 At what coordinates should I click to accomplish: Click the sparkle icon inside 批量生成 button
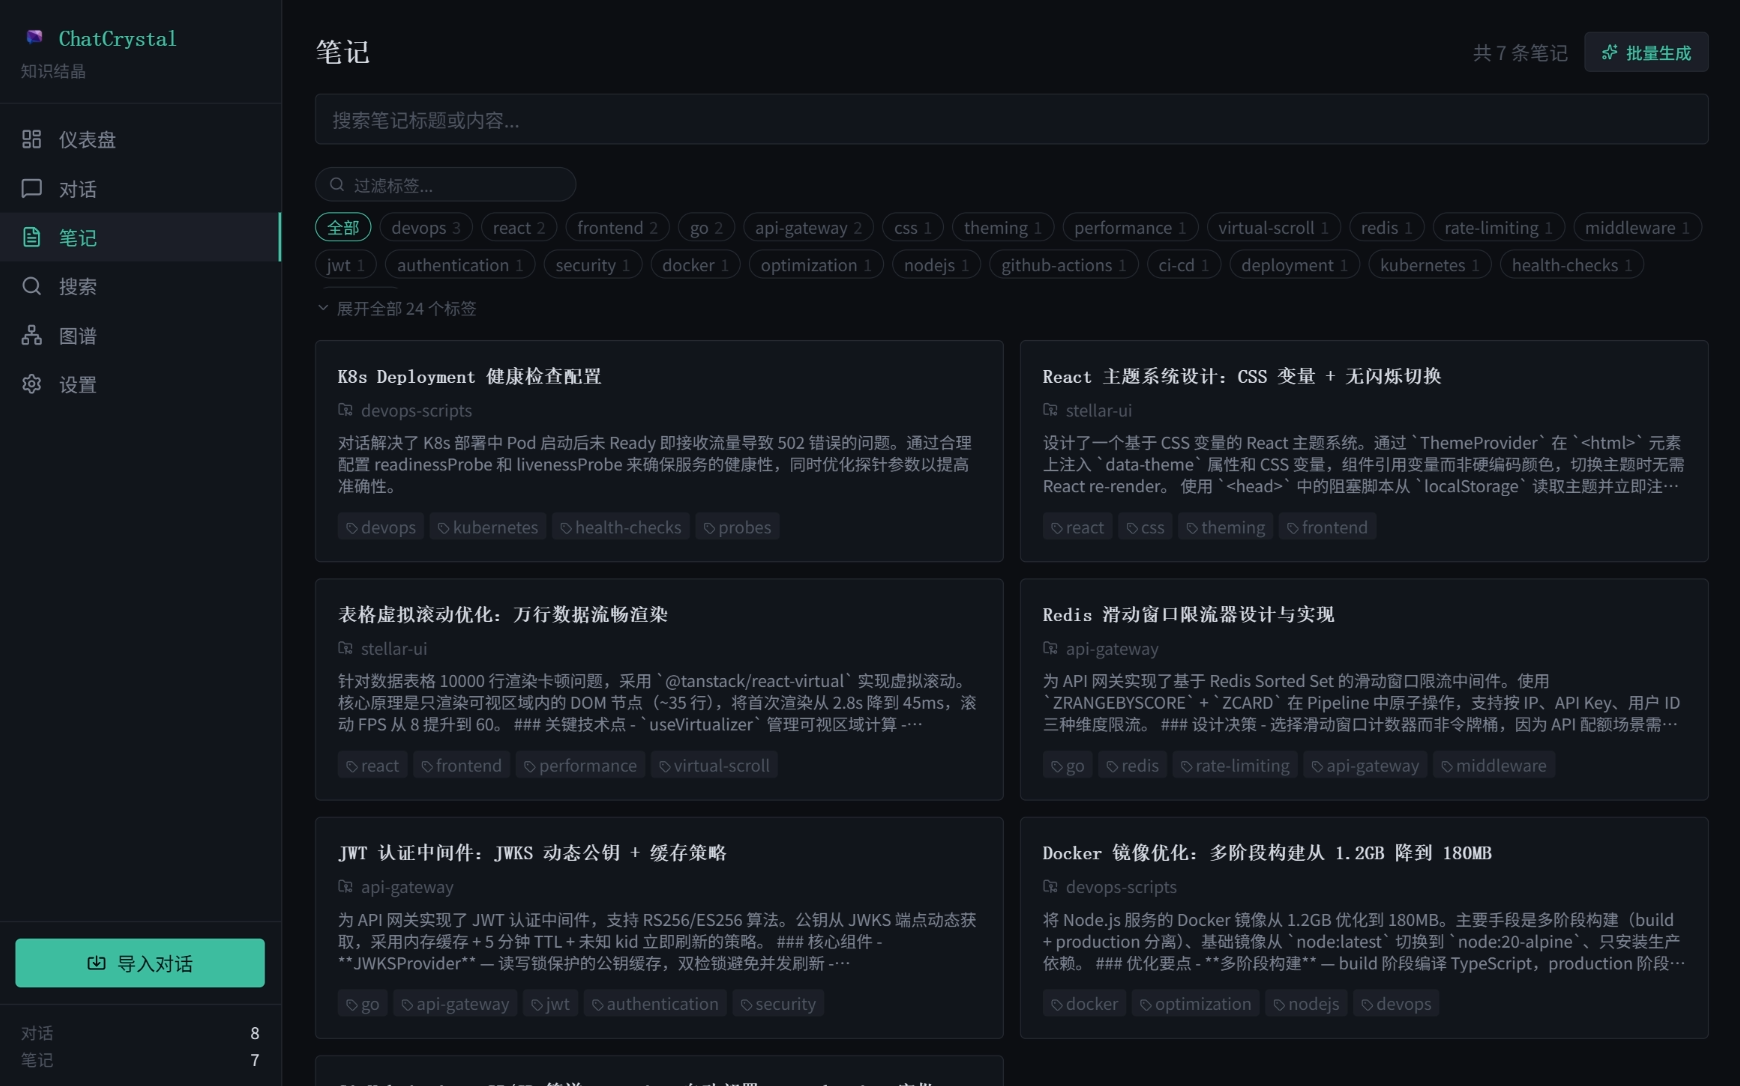click(1610, 51)
